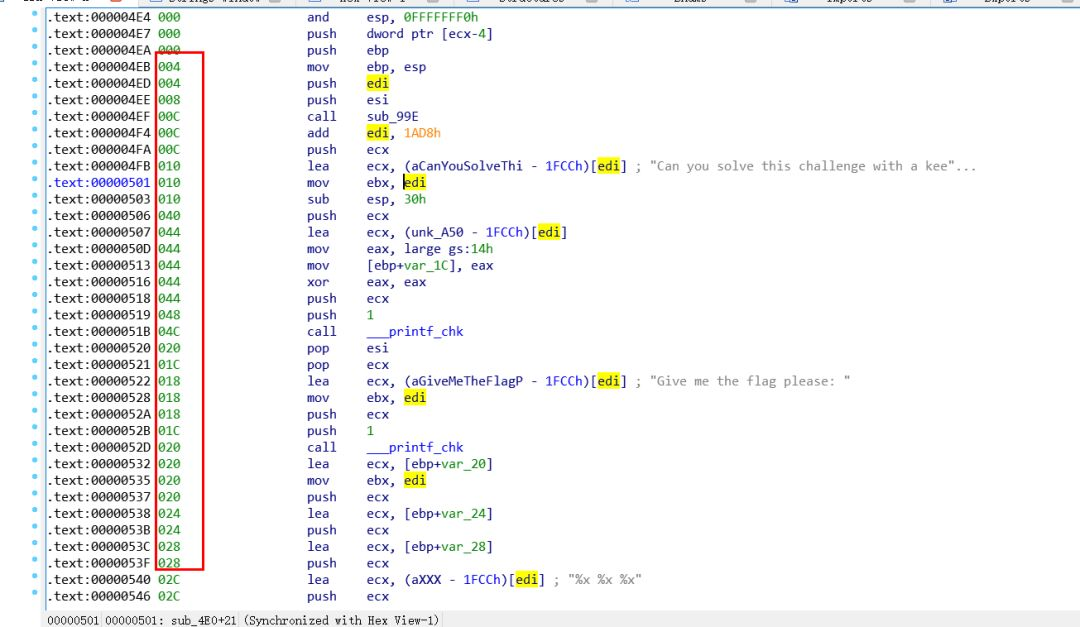Click the constant 1AD8h
This screenshot has width=1080, height=627.
(x=422, y=133)
